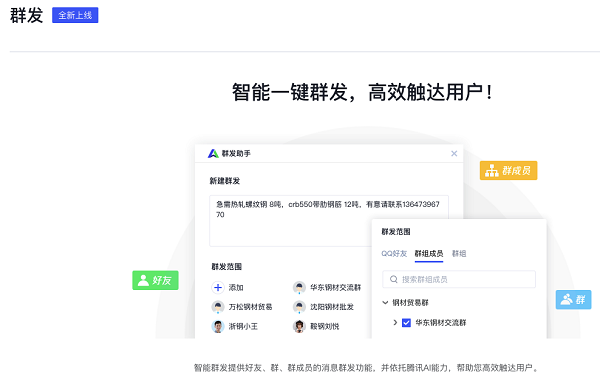The image size is (600, 381).
Task: Click the 搜索群组成员 search field
Action: click(x=459, y=279)
